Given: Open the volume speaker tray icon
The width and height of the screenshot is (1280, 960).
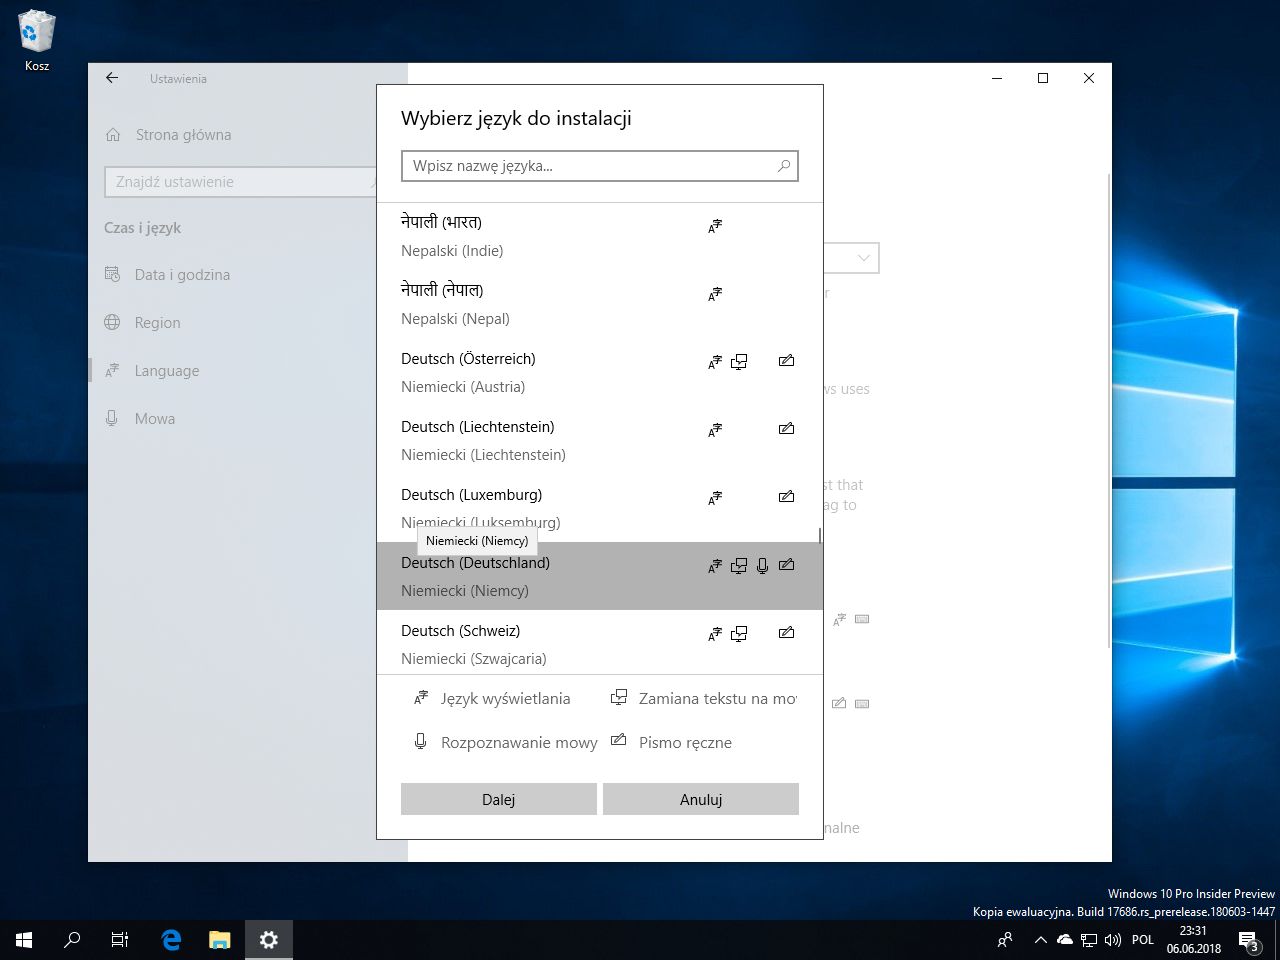Looking at the screenshot, I should [1113, 940].
